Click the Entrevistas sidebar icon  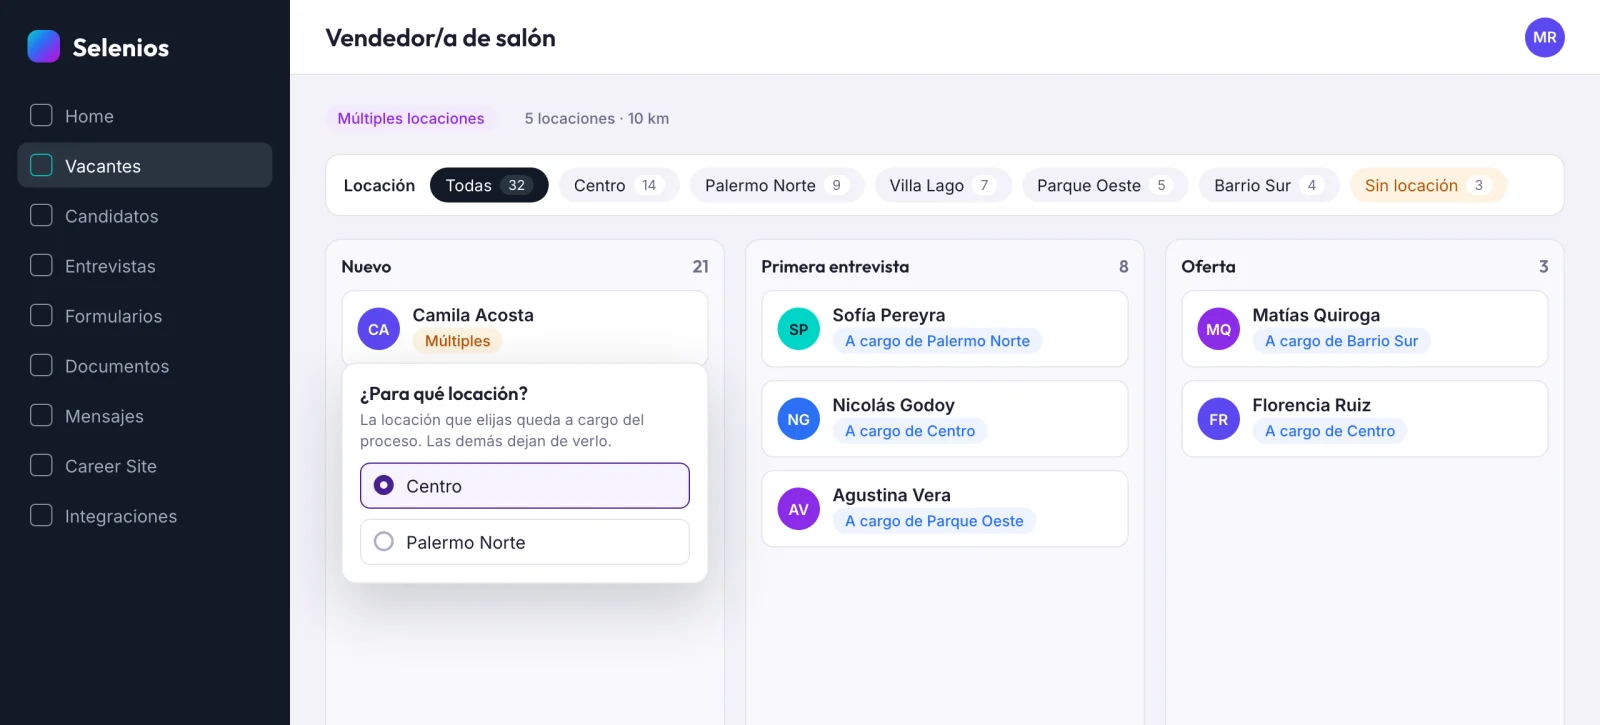click(41, 265)
